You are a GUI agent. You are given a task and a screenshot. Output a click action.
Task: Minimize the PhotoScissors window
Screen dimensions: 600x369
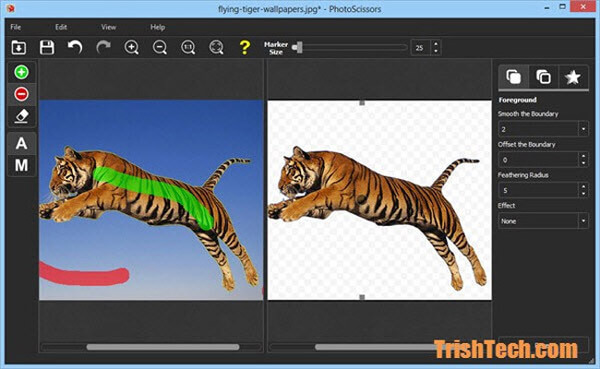pyautogui.click(x=548, y=7)
